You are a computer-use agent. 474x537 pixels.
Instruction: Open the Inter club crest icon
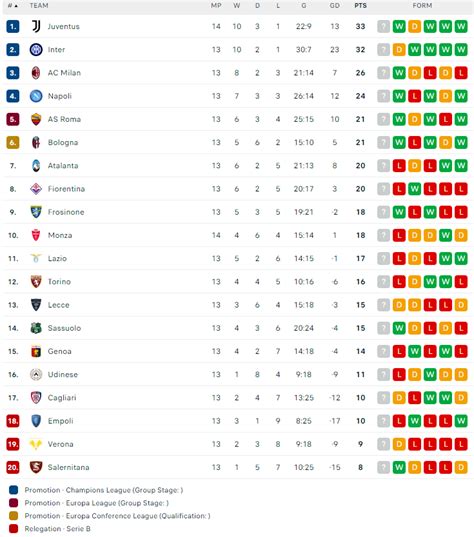coord(36,50)
